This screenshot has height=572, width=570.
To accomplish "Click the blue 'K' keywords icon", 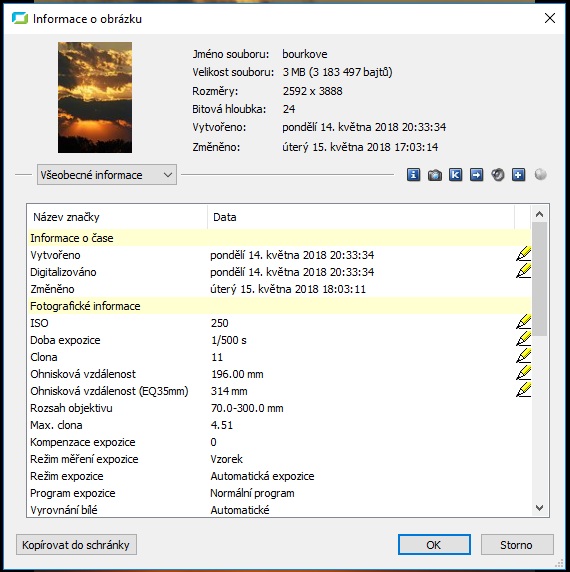I will click(x=455, y=175).
